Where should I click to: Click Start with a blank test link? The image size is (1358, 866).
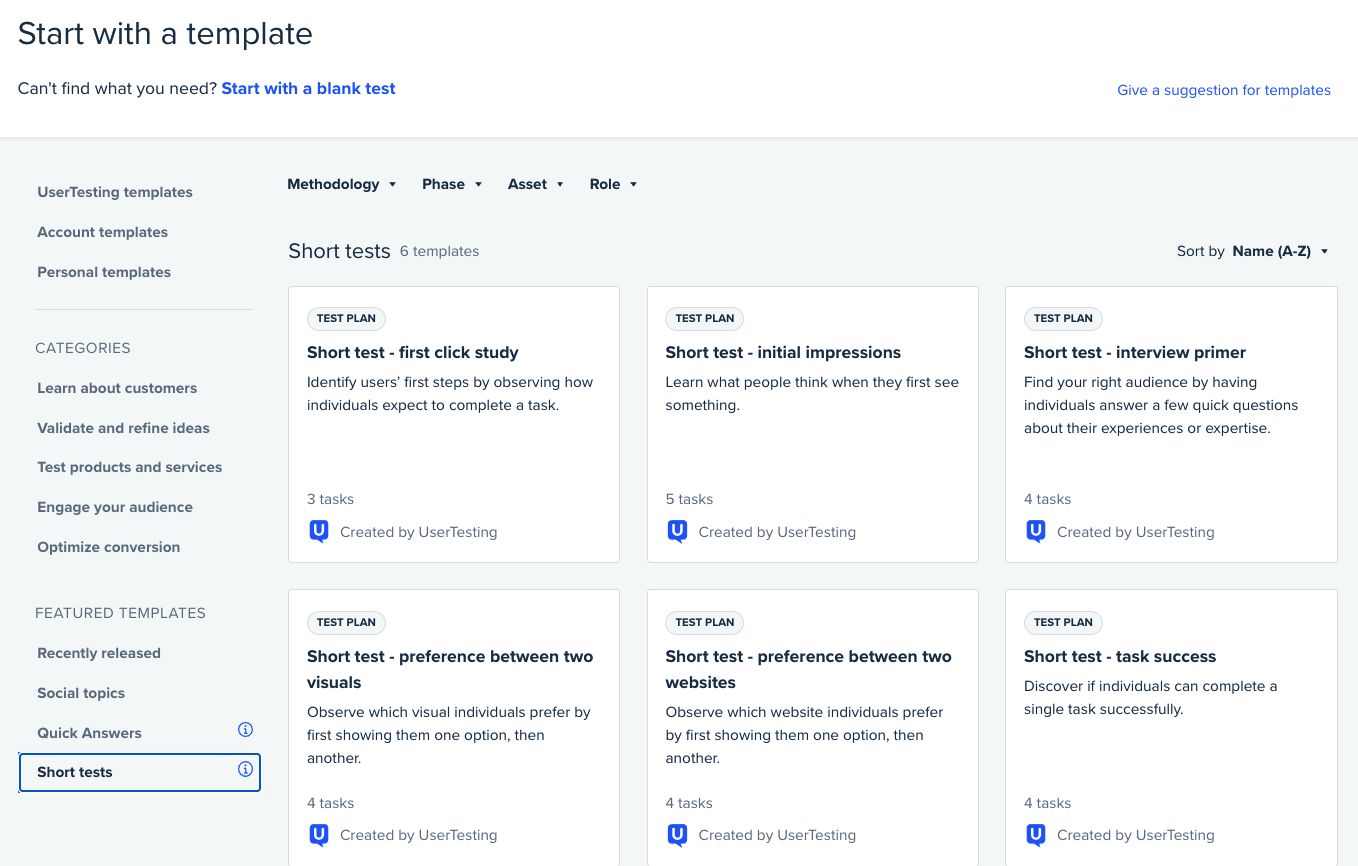[x=308, y=88]
